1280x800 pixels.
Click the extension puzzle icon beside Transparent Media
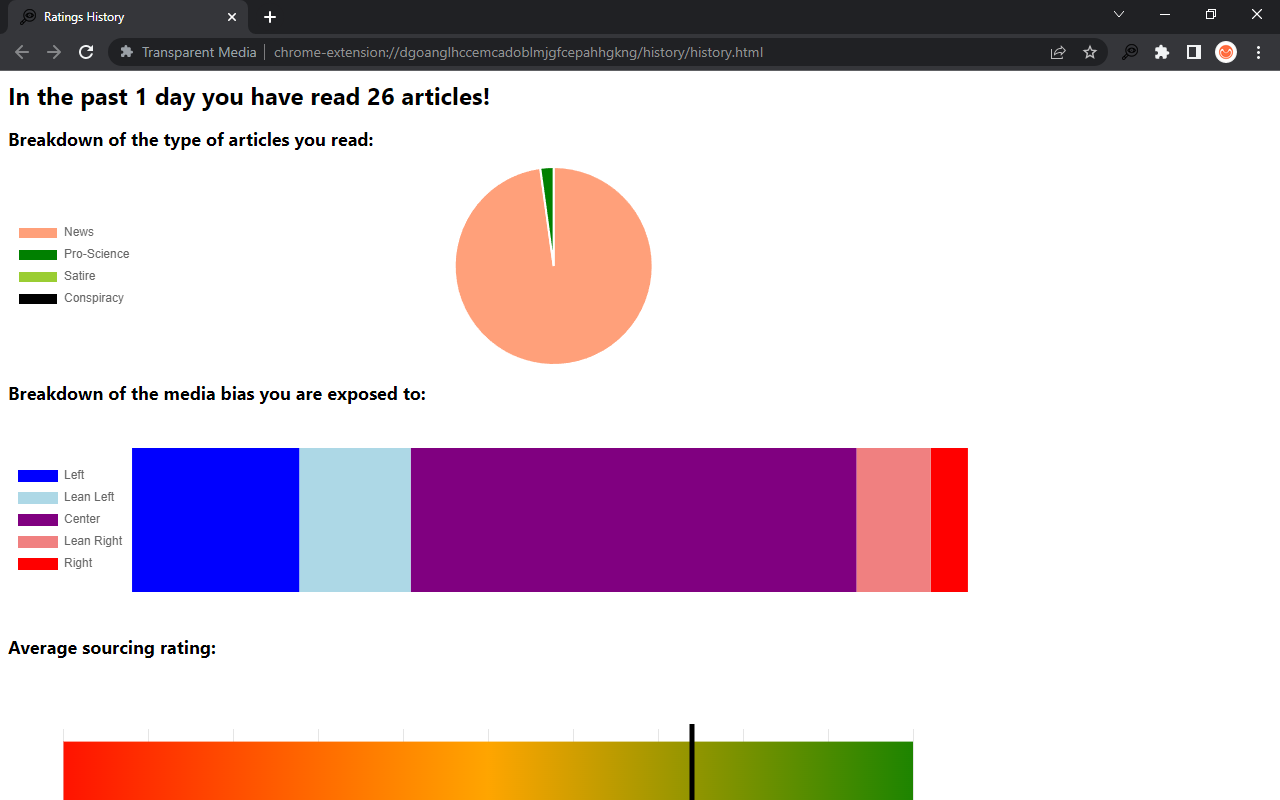[x=127, y=52]
